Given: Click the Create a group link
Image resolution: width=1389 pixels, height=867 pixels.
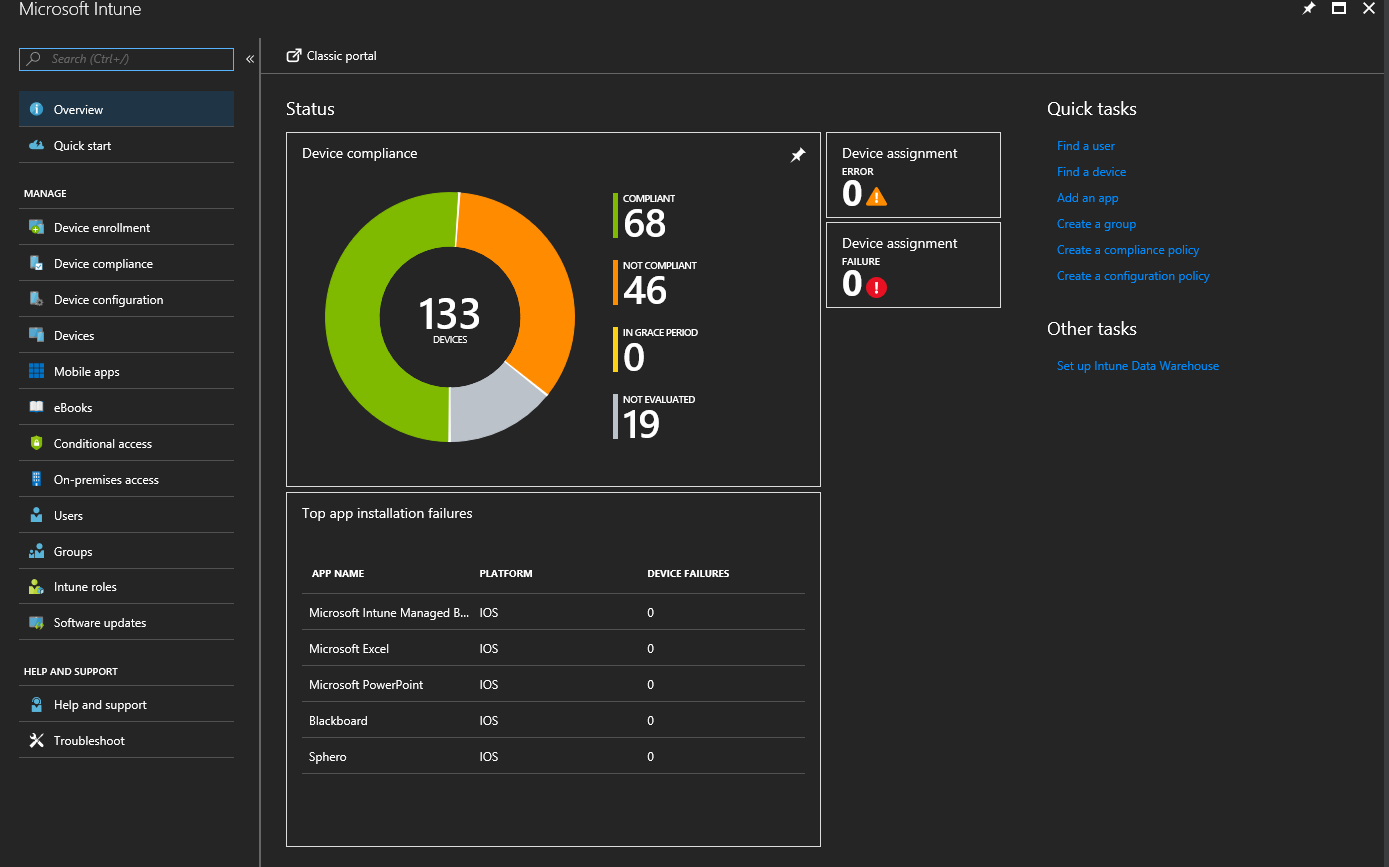Looking at the screenshot, I should (1096, 224).
